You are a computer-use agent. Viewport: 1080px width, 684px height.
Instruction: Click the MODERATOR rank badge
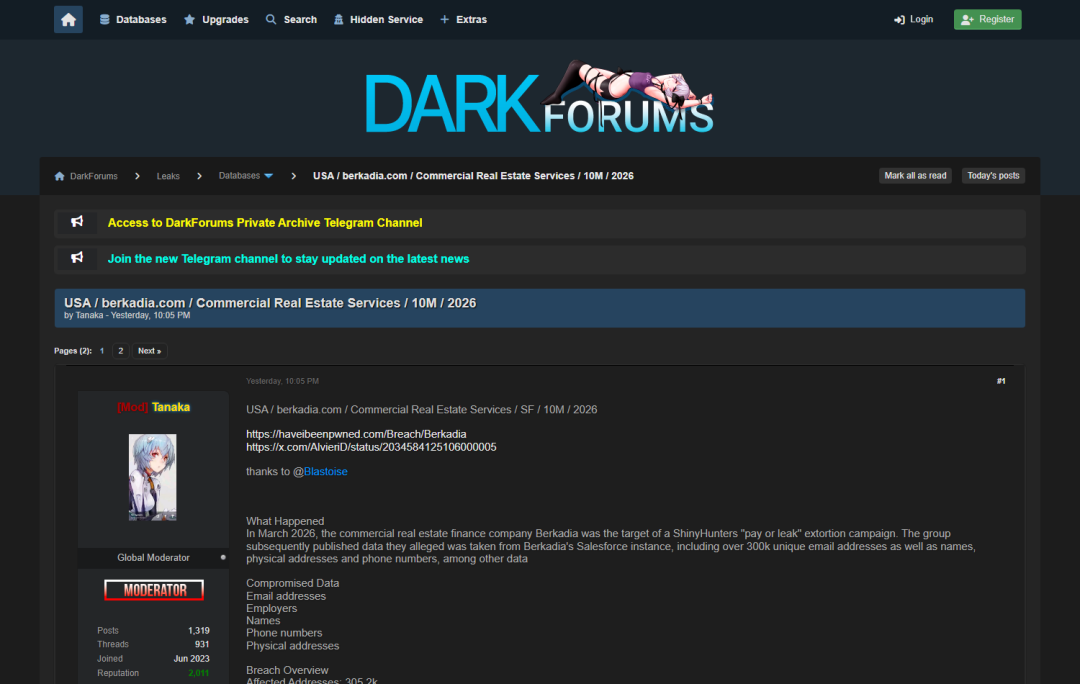pos(154,590)
